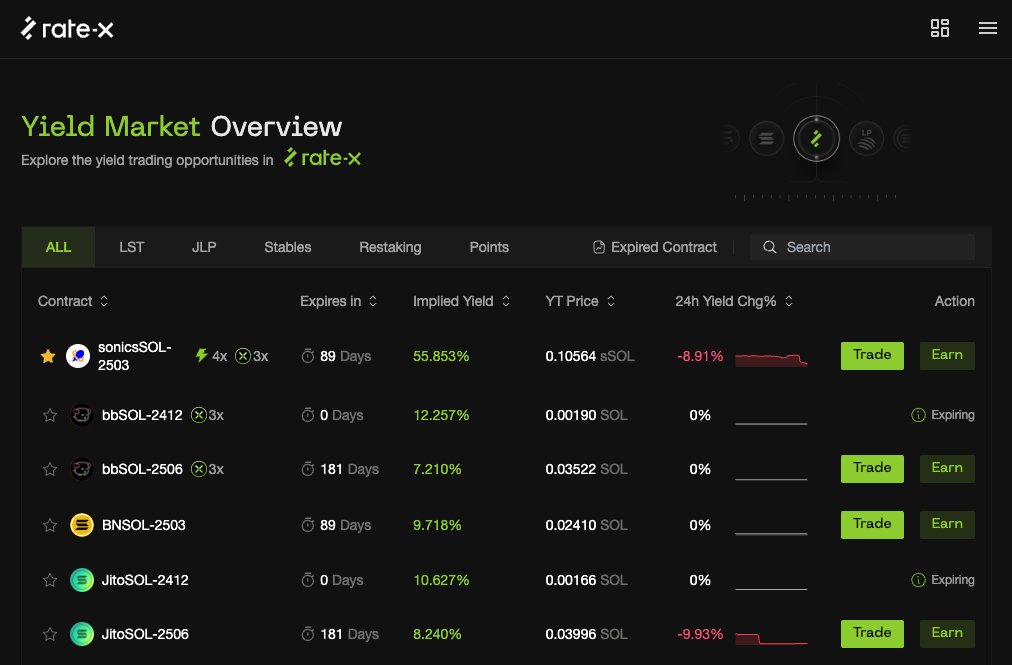Viewport: 1012px width, 665px height.
Task: Click Trade for sonicsSOL-2503
Action: coord(872,356)
